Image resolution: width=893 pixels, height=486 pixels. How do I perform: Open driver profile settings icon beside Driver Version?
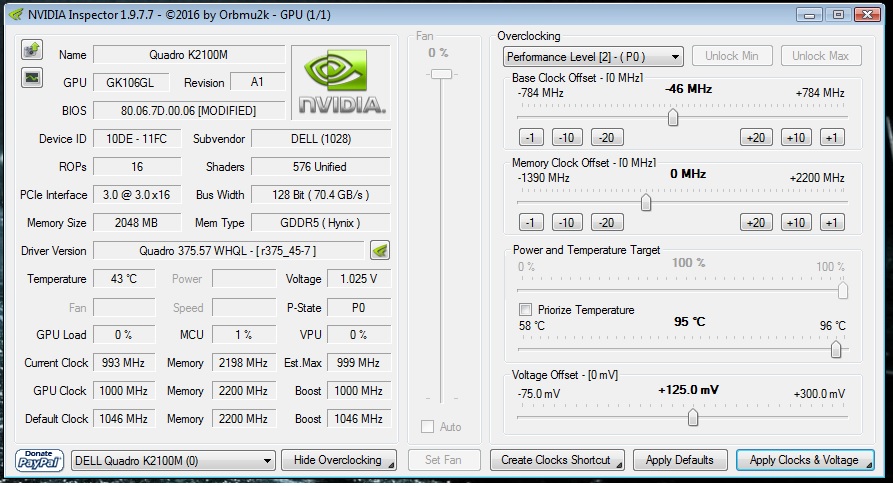pyautogui.click(x=380, y=250)
